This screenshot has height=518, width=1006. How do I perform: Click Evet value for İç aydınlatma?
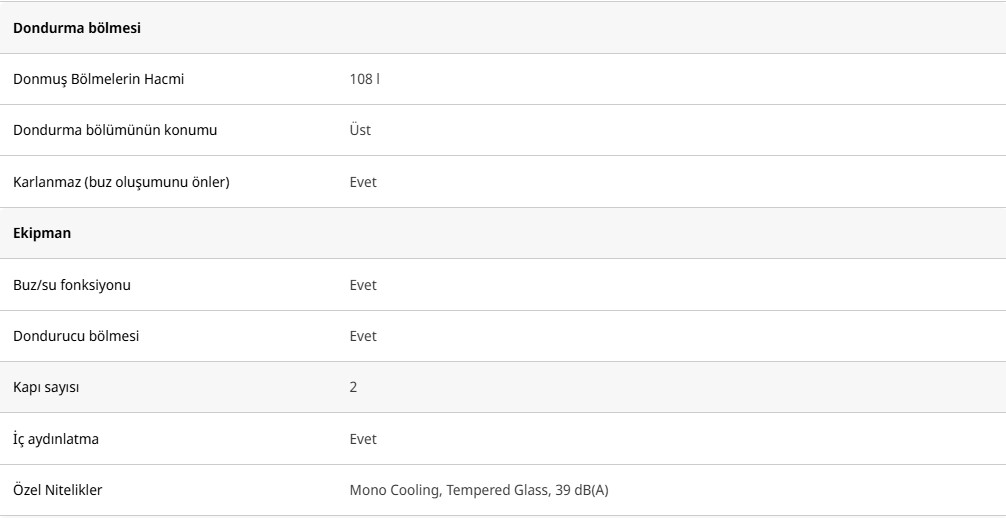[x=363, y=439]
